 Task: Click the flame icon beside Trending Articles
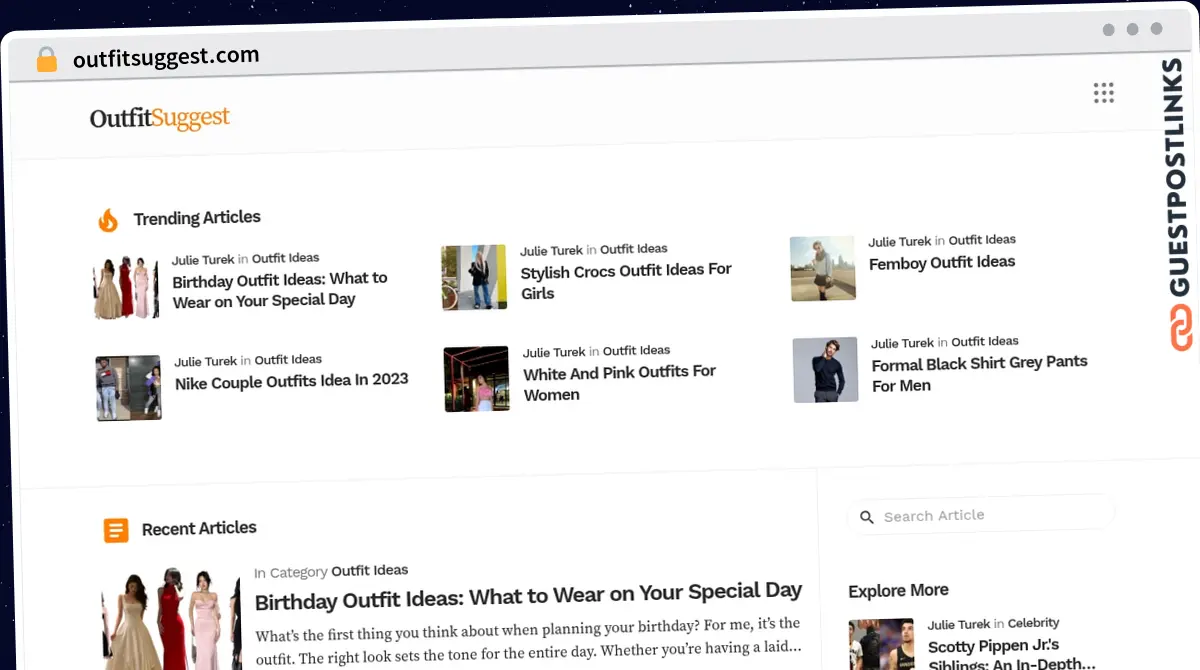coord(108,221)
